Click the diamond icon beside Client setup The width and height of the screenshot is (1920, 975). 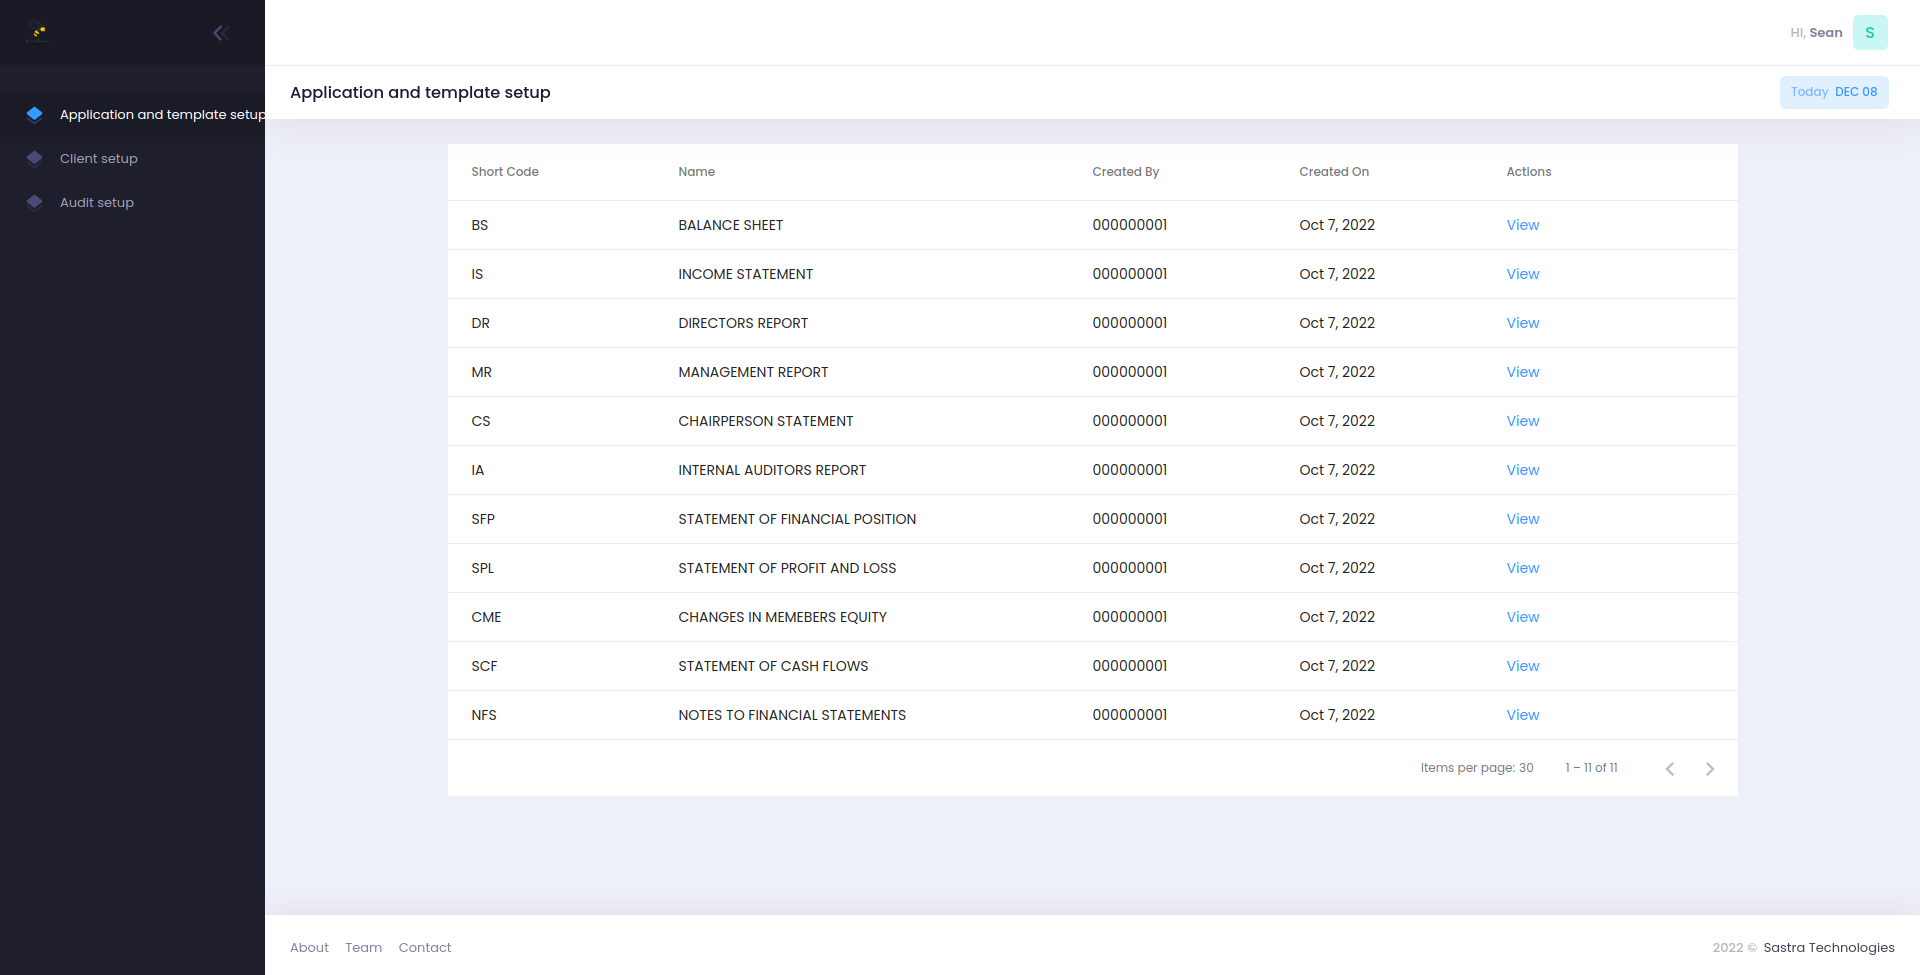(35, 158)
